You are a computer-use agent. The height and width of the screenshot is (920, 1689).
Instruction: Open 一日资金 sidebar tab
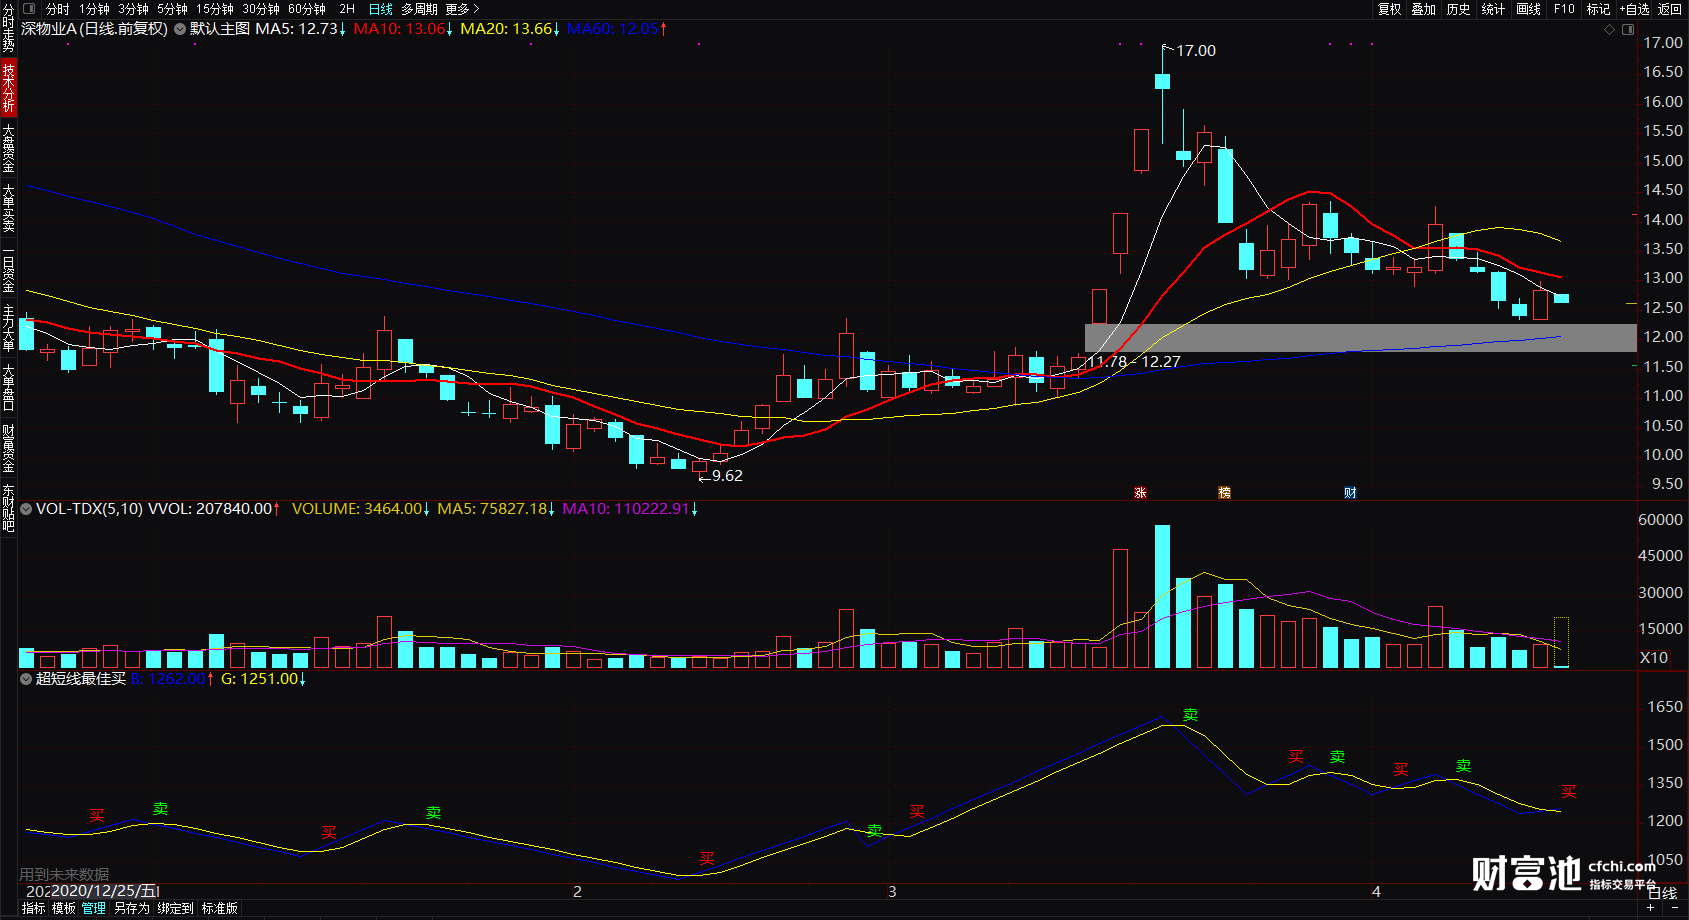coord(8,269)
